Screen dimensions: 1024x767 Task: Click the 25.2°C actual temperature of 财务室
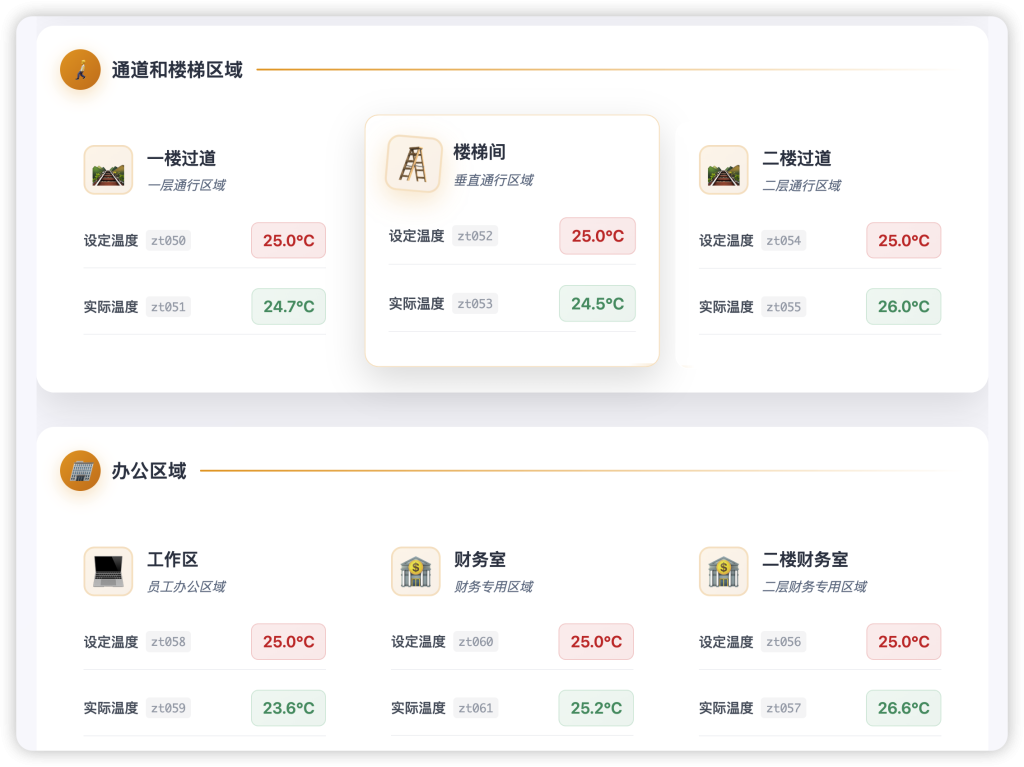tap(596, 708)
